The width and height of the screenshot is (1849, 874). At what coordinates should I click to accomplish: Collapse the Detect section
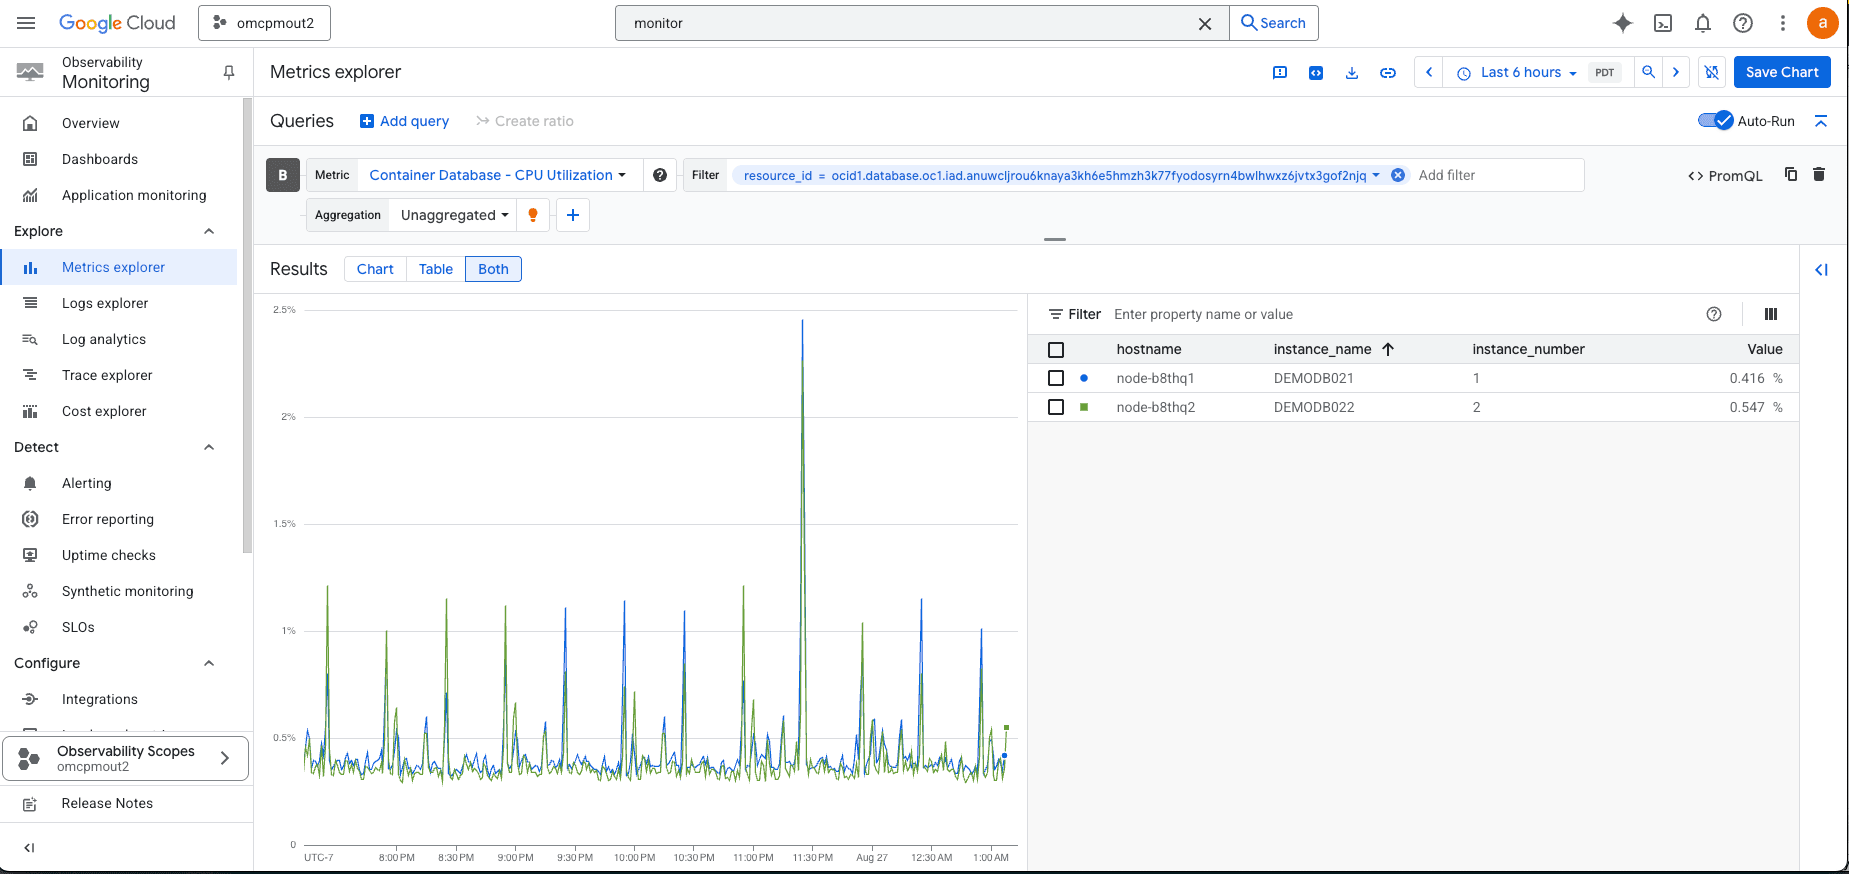click(x=209, y=447)
